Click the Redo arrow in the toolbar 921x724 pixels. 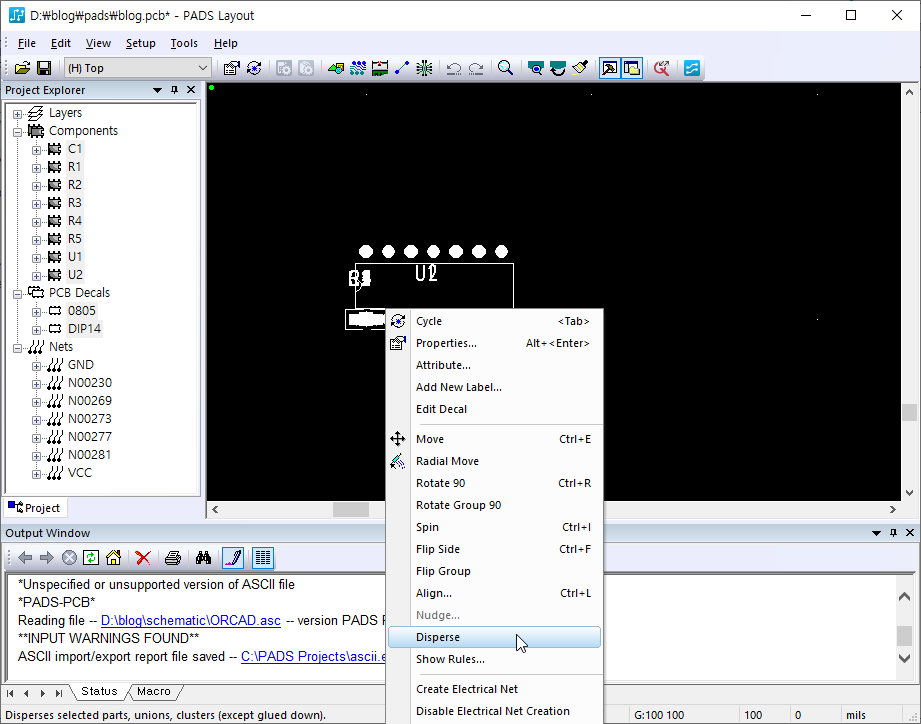pyautogui.click(x=476, y=68)
